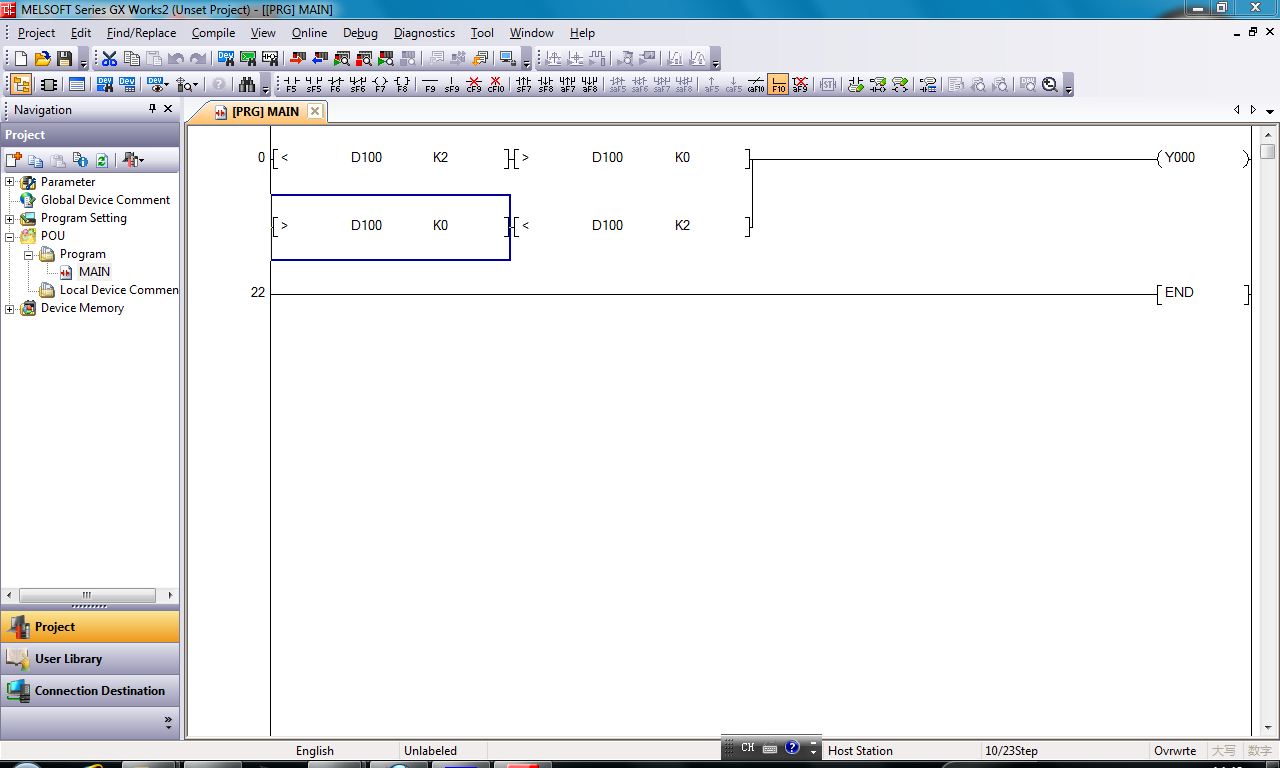Open Connection Destination view
Viewport: 1280px width, 768px height.
pos(99,691)
